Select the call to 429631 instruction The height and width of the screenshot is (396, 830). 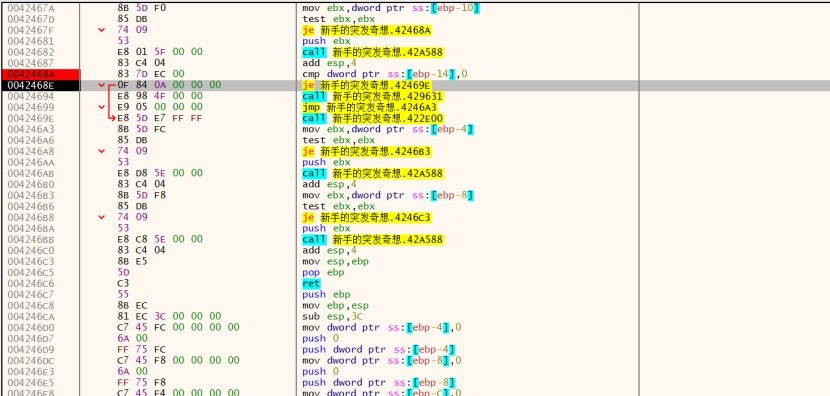373,96
